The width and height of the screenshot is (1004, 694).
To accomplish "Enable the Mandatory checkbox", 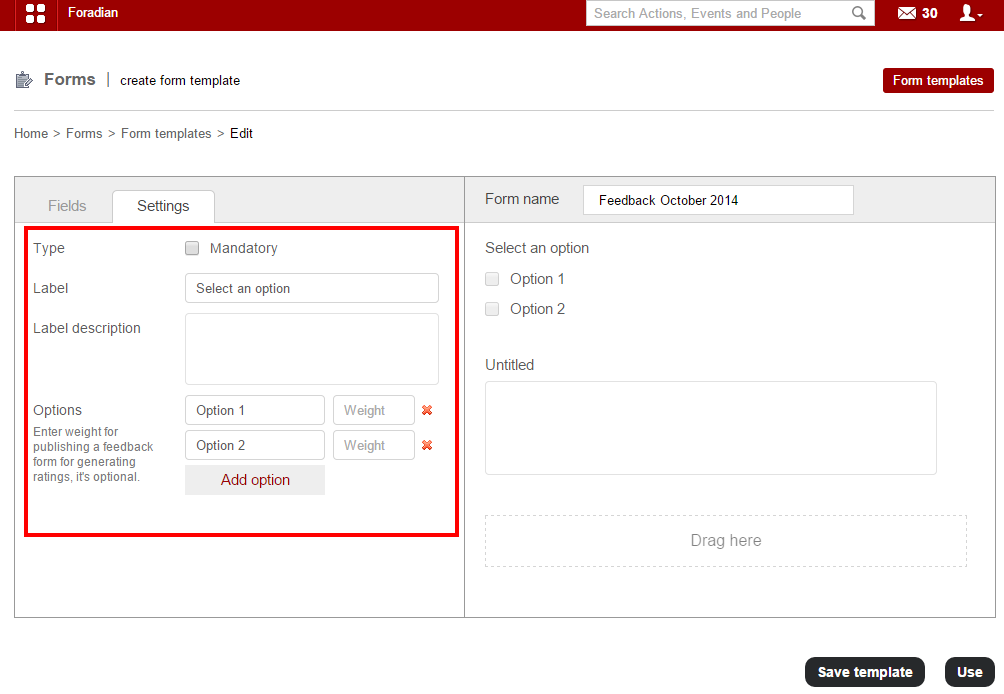I will (x=192, y=248).
